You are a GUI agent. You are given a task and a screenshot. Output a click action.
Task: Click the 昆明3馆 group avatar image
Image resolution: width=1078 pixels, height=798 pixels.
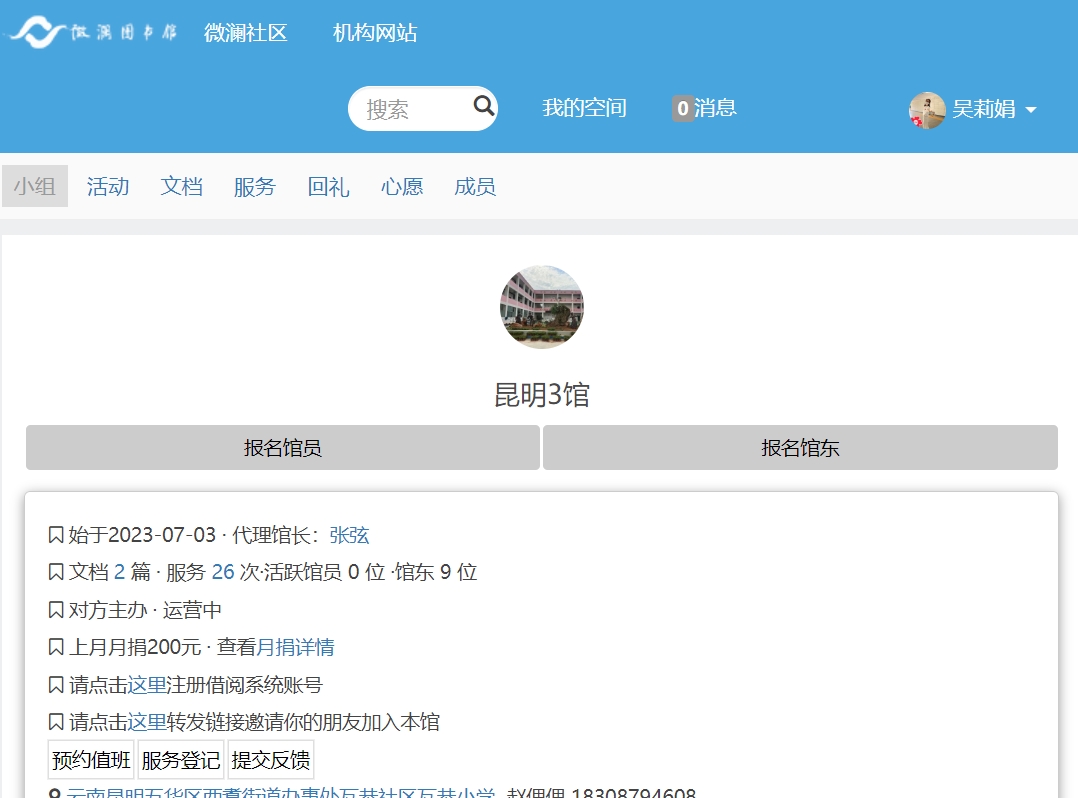541,307
